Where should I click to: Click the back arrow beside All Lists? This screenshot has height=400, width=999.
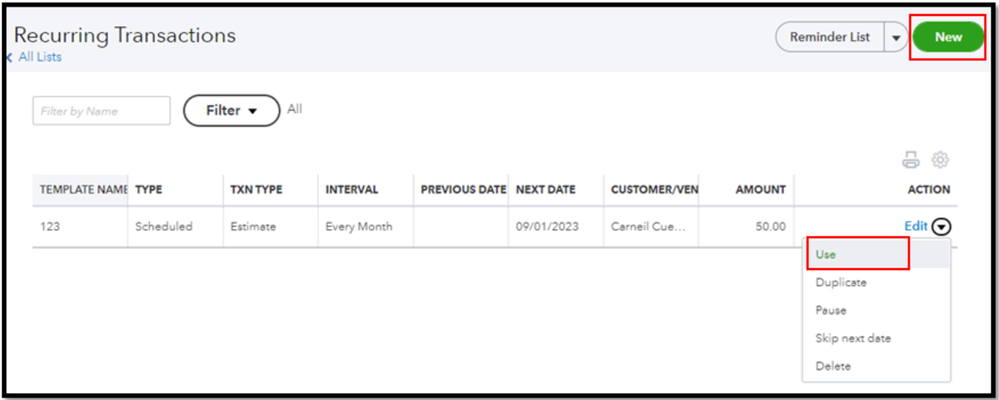click(x=9, y=58)
